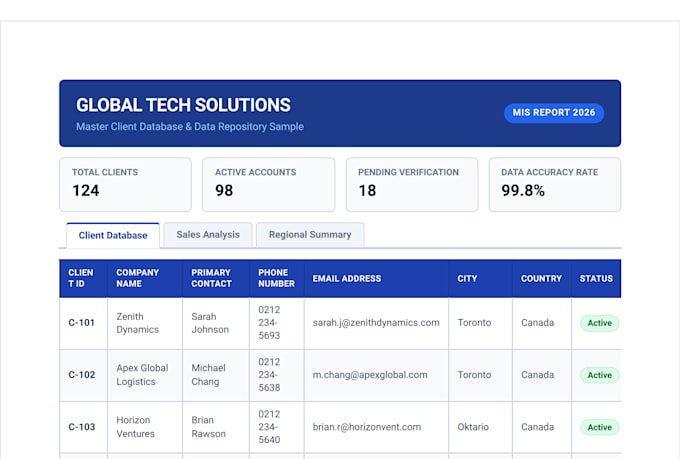Screen dimensions: 680x459
Task: Select client ID C-103
Action: click(x=82, y=427)
